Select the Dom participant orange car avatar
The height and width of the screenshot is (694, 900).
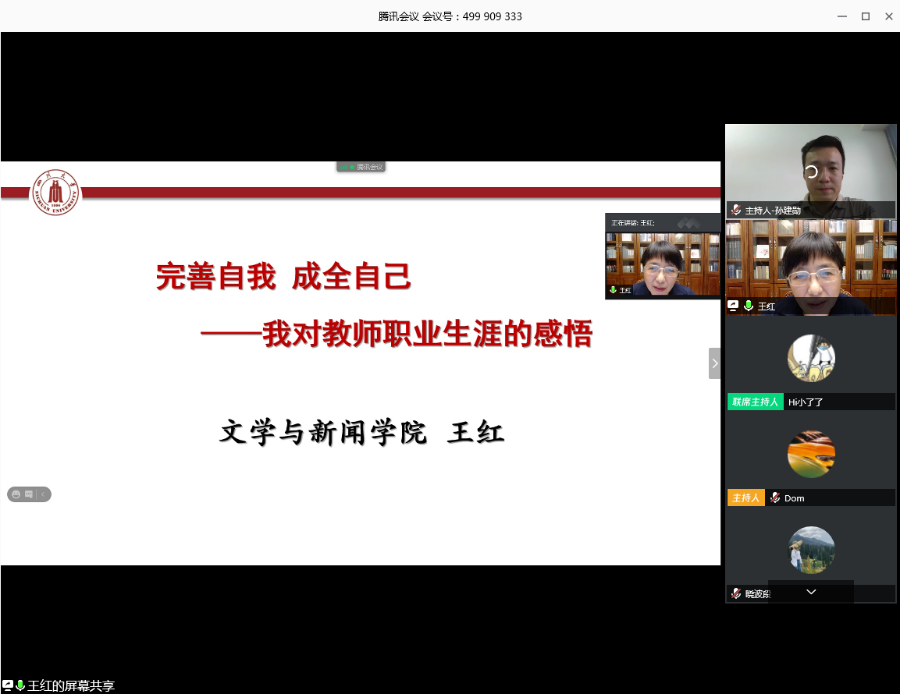pos(811,454)
